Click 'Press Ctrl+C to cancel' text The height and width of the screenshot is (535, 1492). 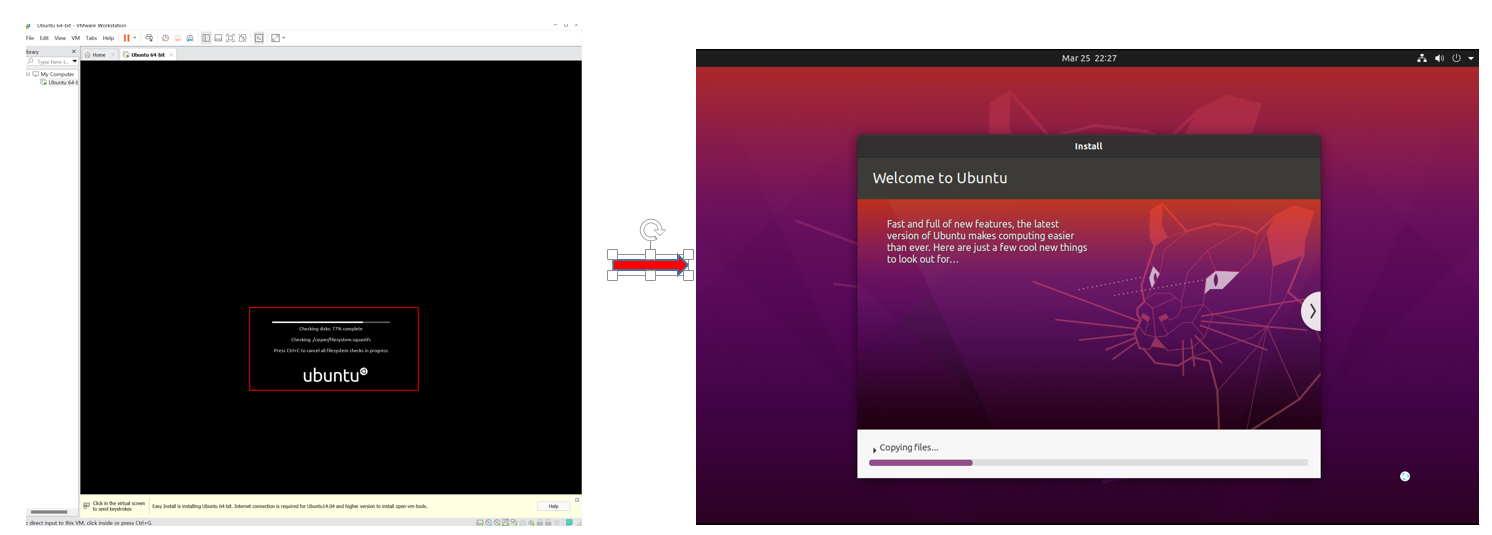(331, 351)
